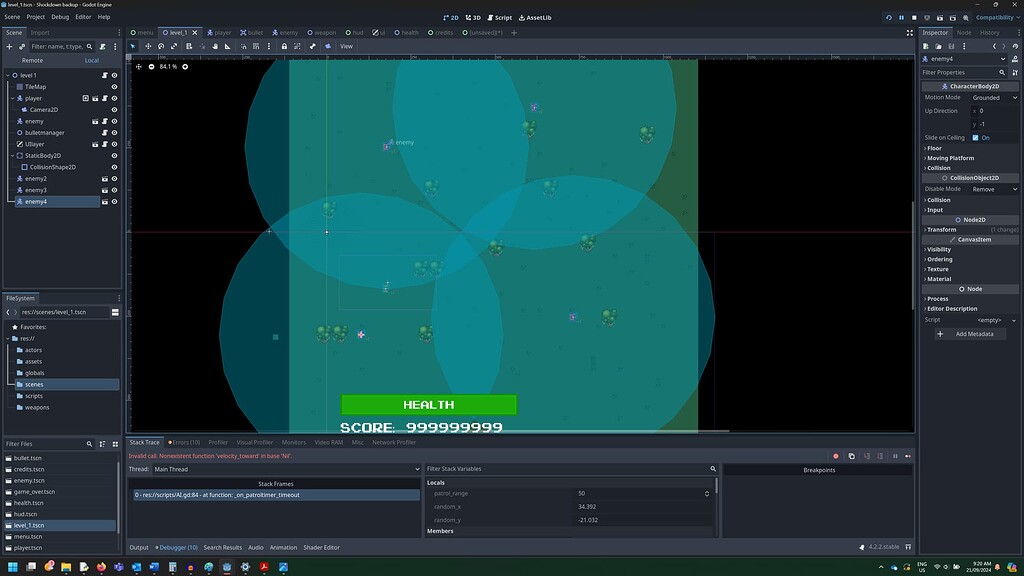This screenshot has height=576, width=1024.
Task: Pause the running project
Action: (x=901, y=17)
